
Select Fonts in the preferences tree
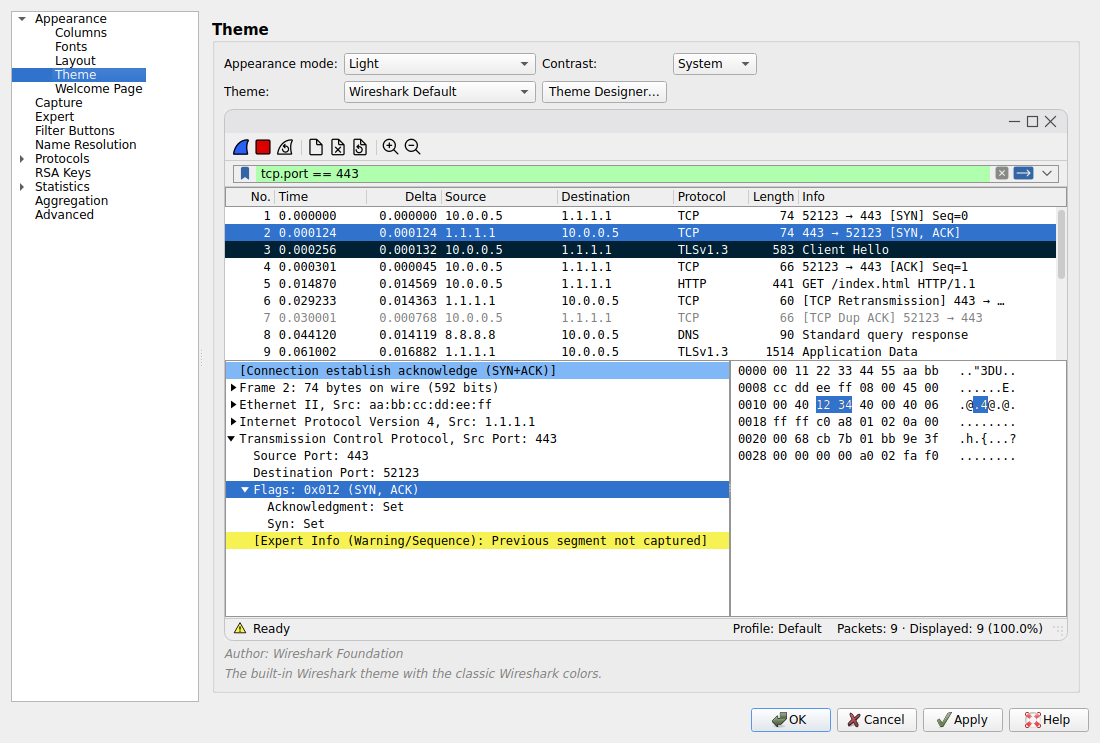[71, 47]
